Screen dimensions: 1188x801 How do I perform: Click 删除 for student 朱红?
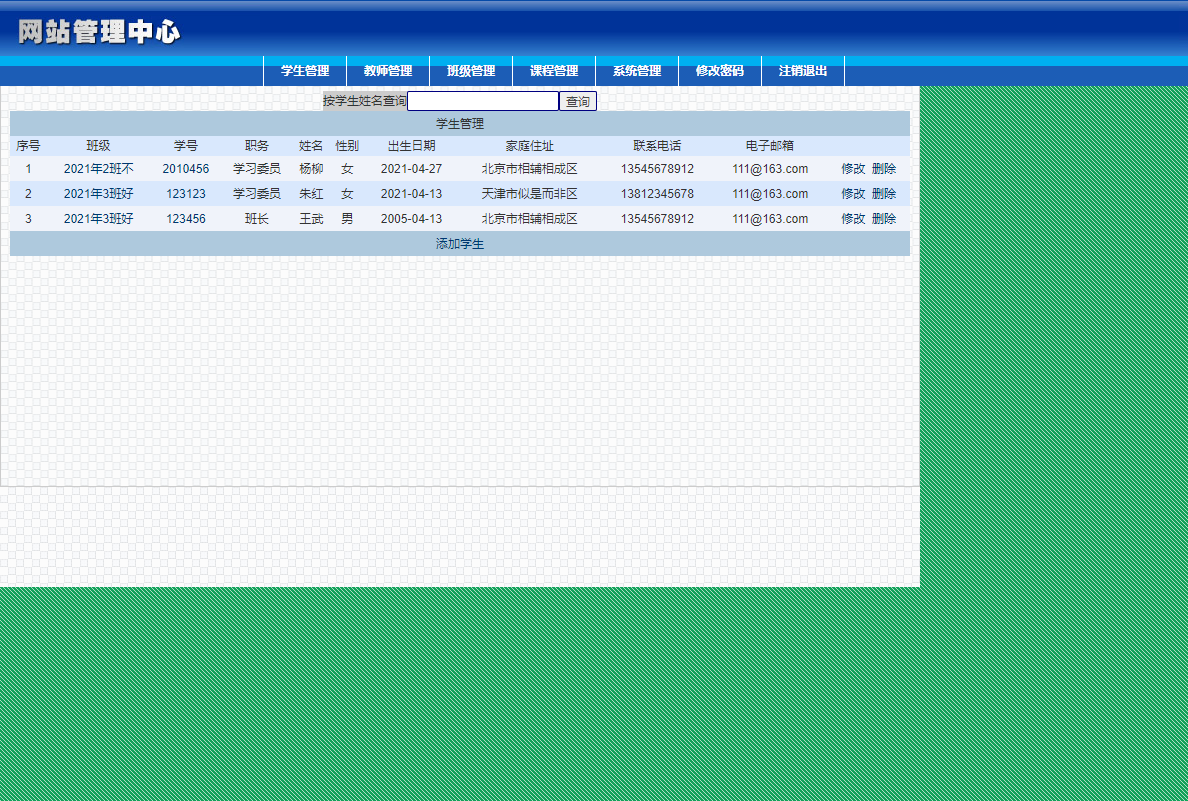pyautogui.click(x=884, y=193)
